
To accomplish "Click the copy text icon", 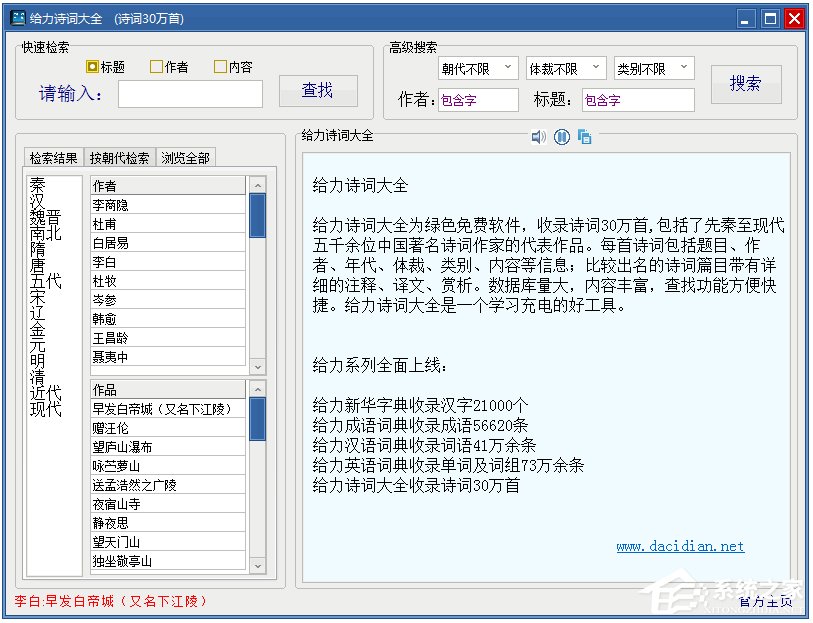I will (x=584, y=137).
